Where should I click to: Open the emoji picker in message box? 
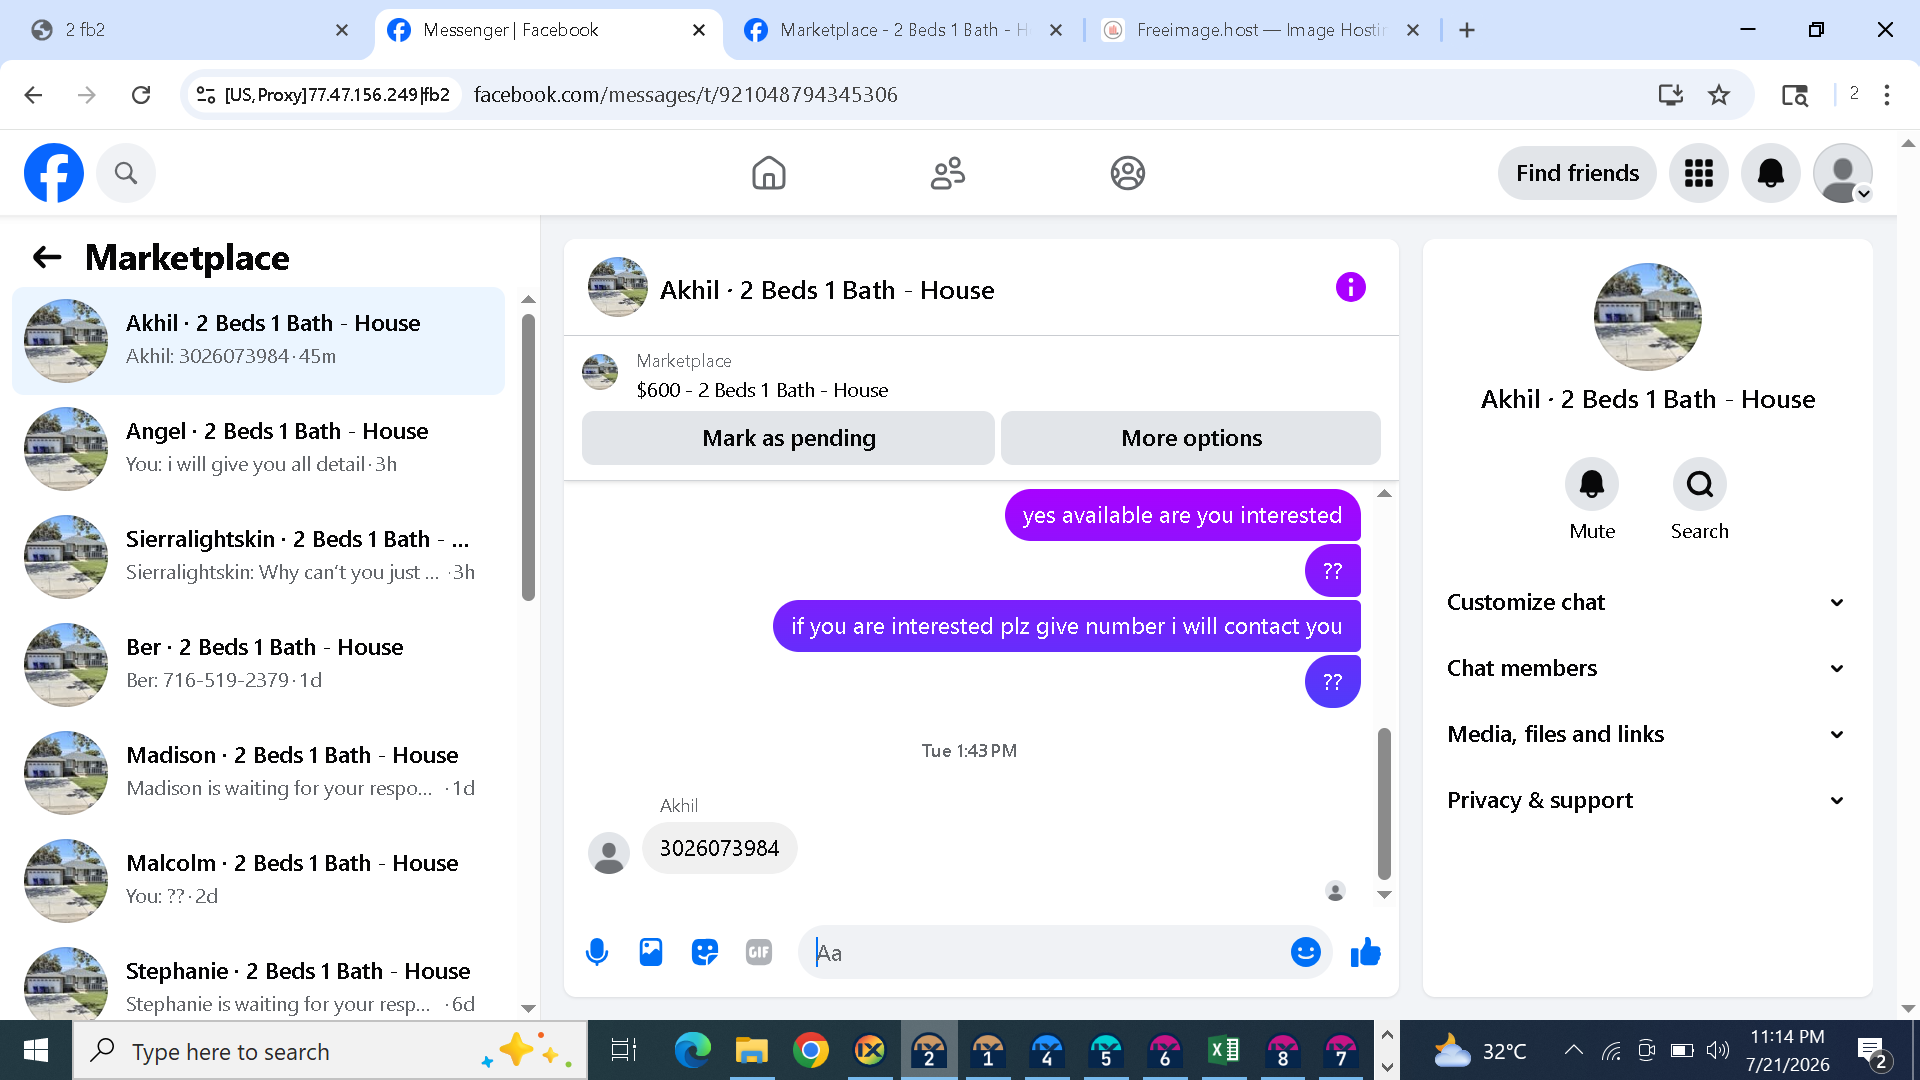coord(1306,952)
